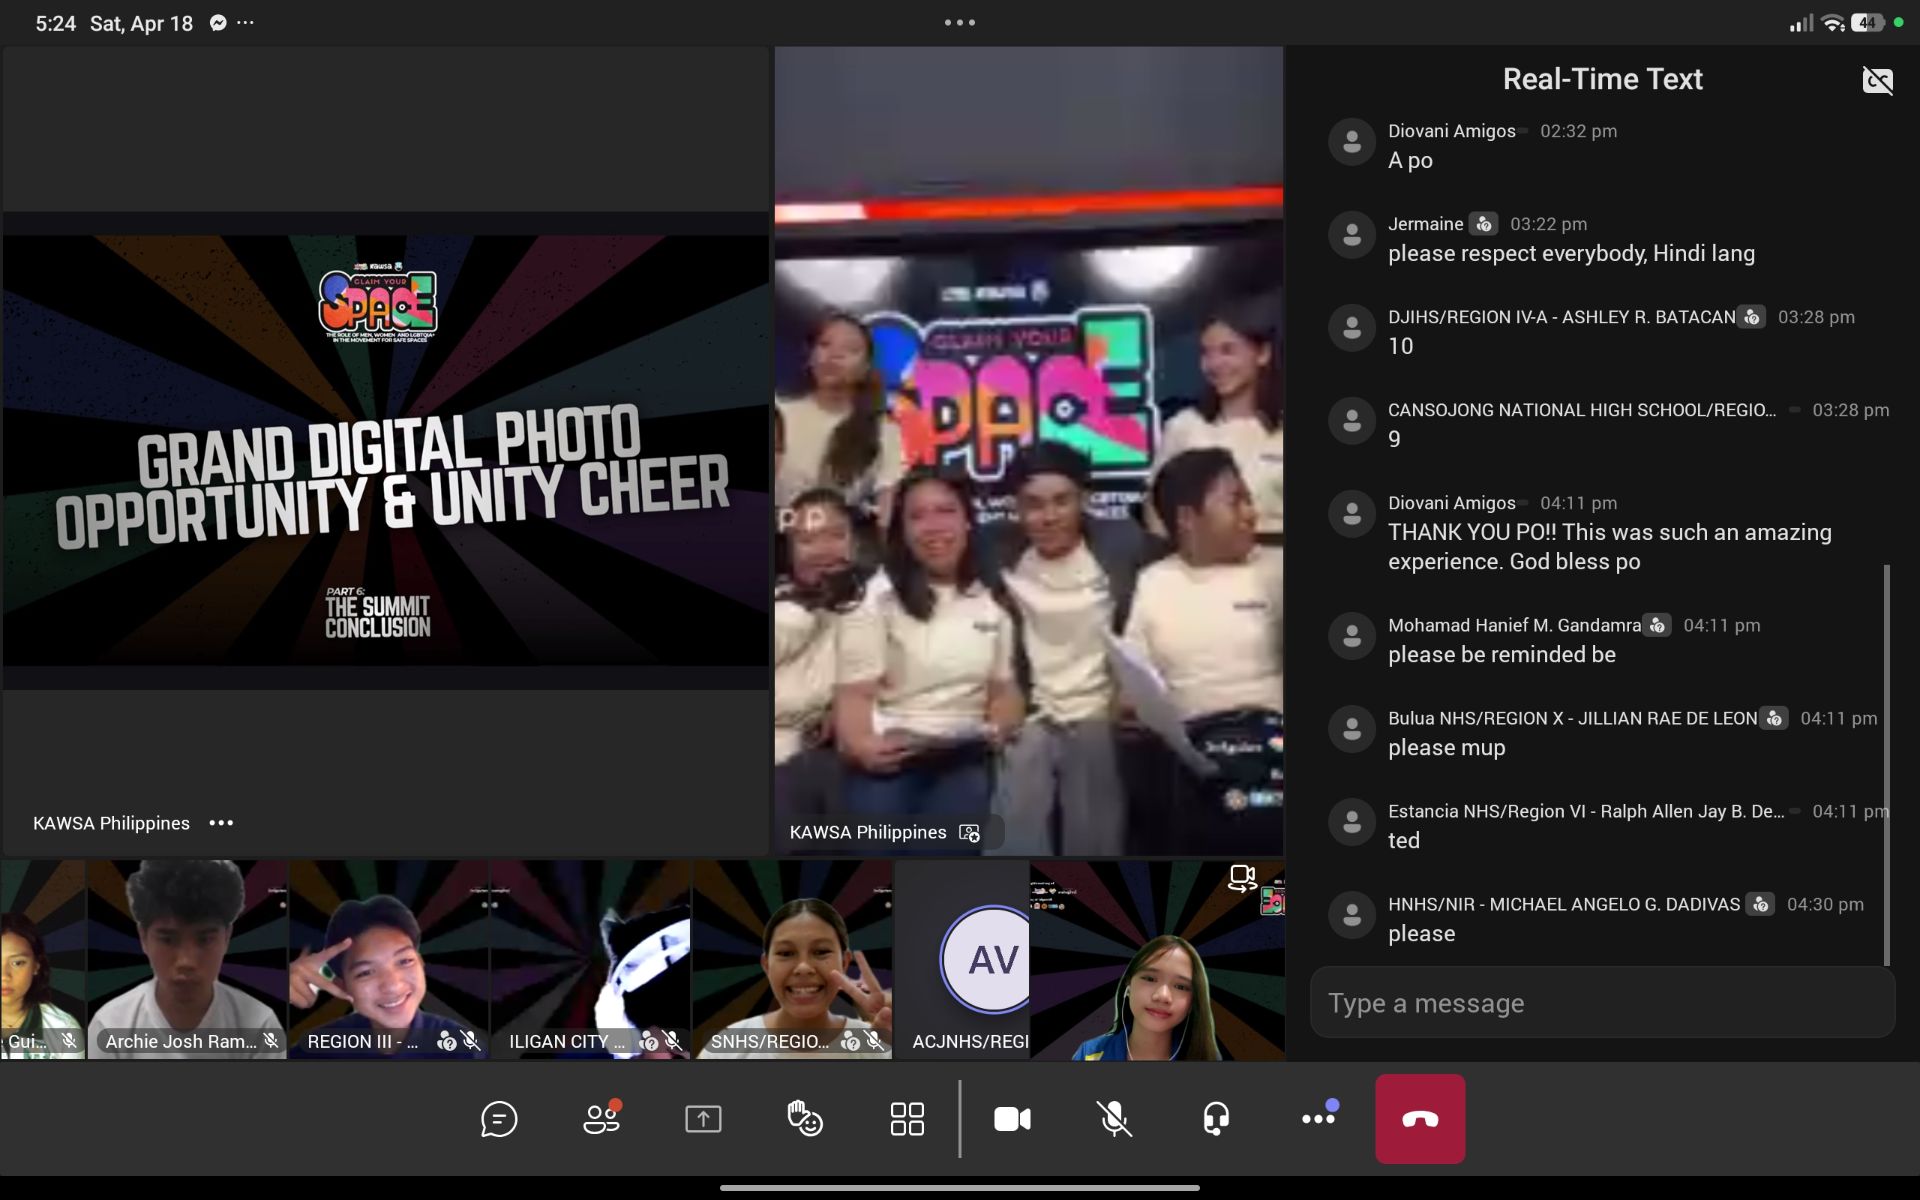Open Jermaine's profile avatar

pyautogui.click(x=1351, y=235)
